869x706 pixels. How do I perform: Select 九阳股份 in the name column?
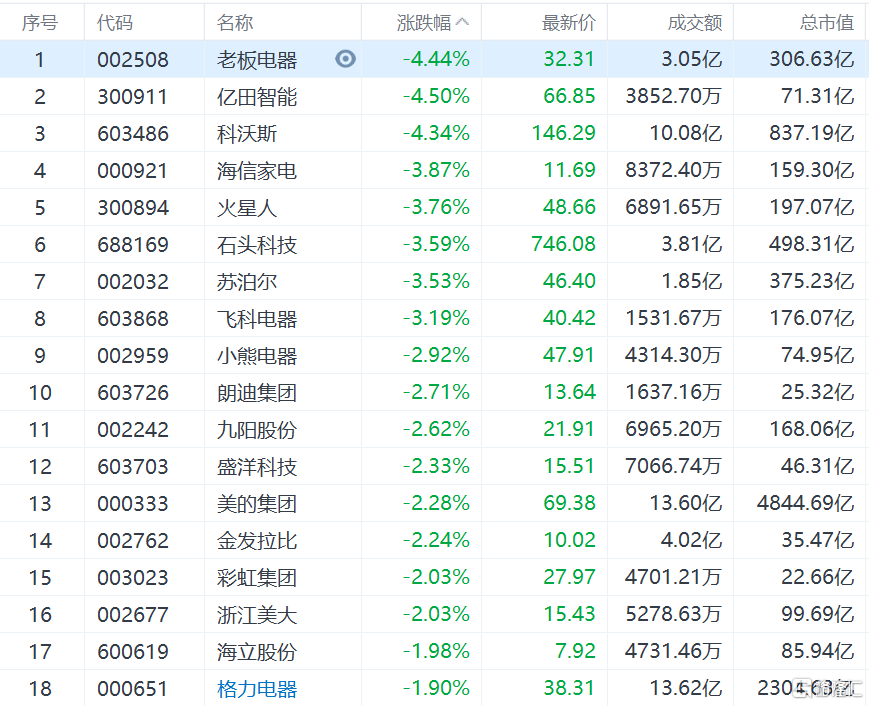(257, 429)
